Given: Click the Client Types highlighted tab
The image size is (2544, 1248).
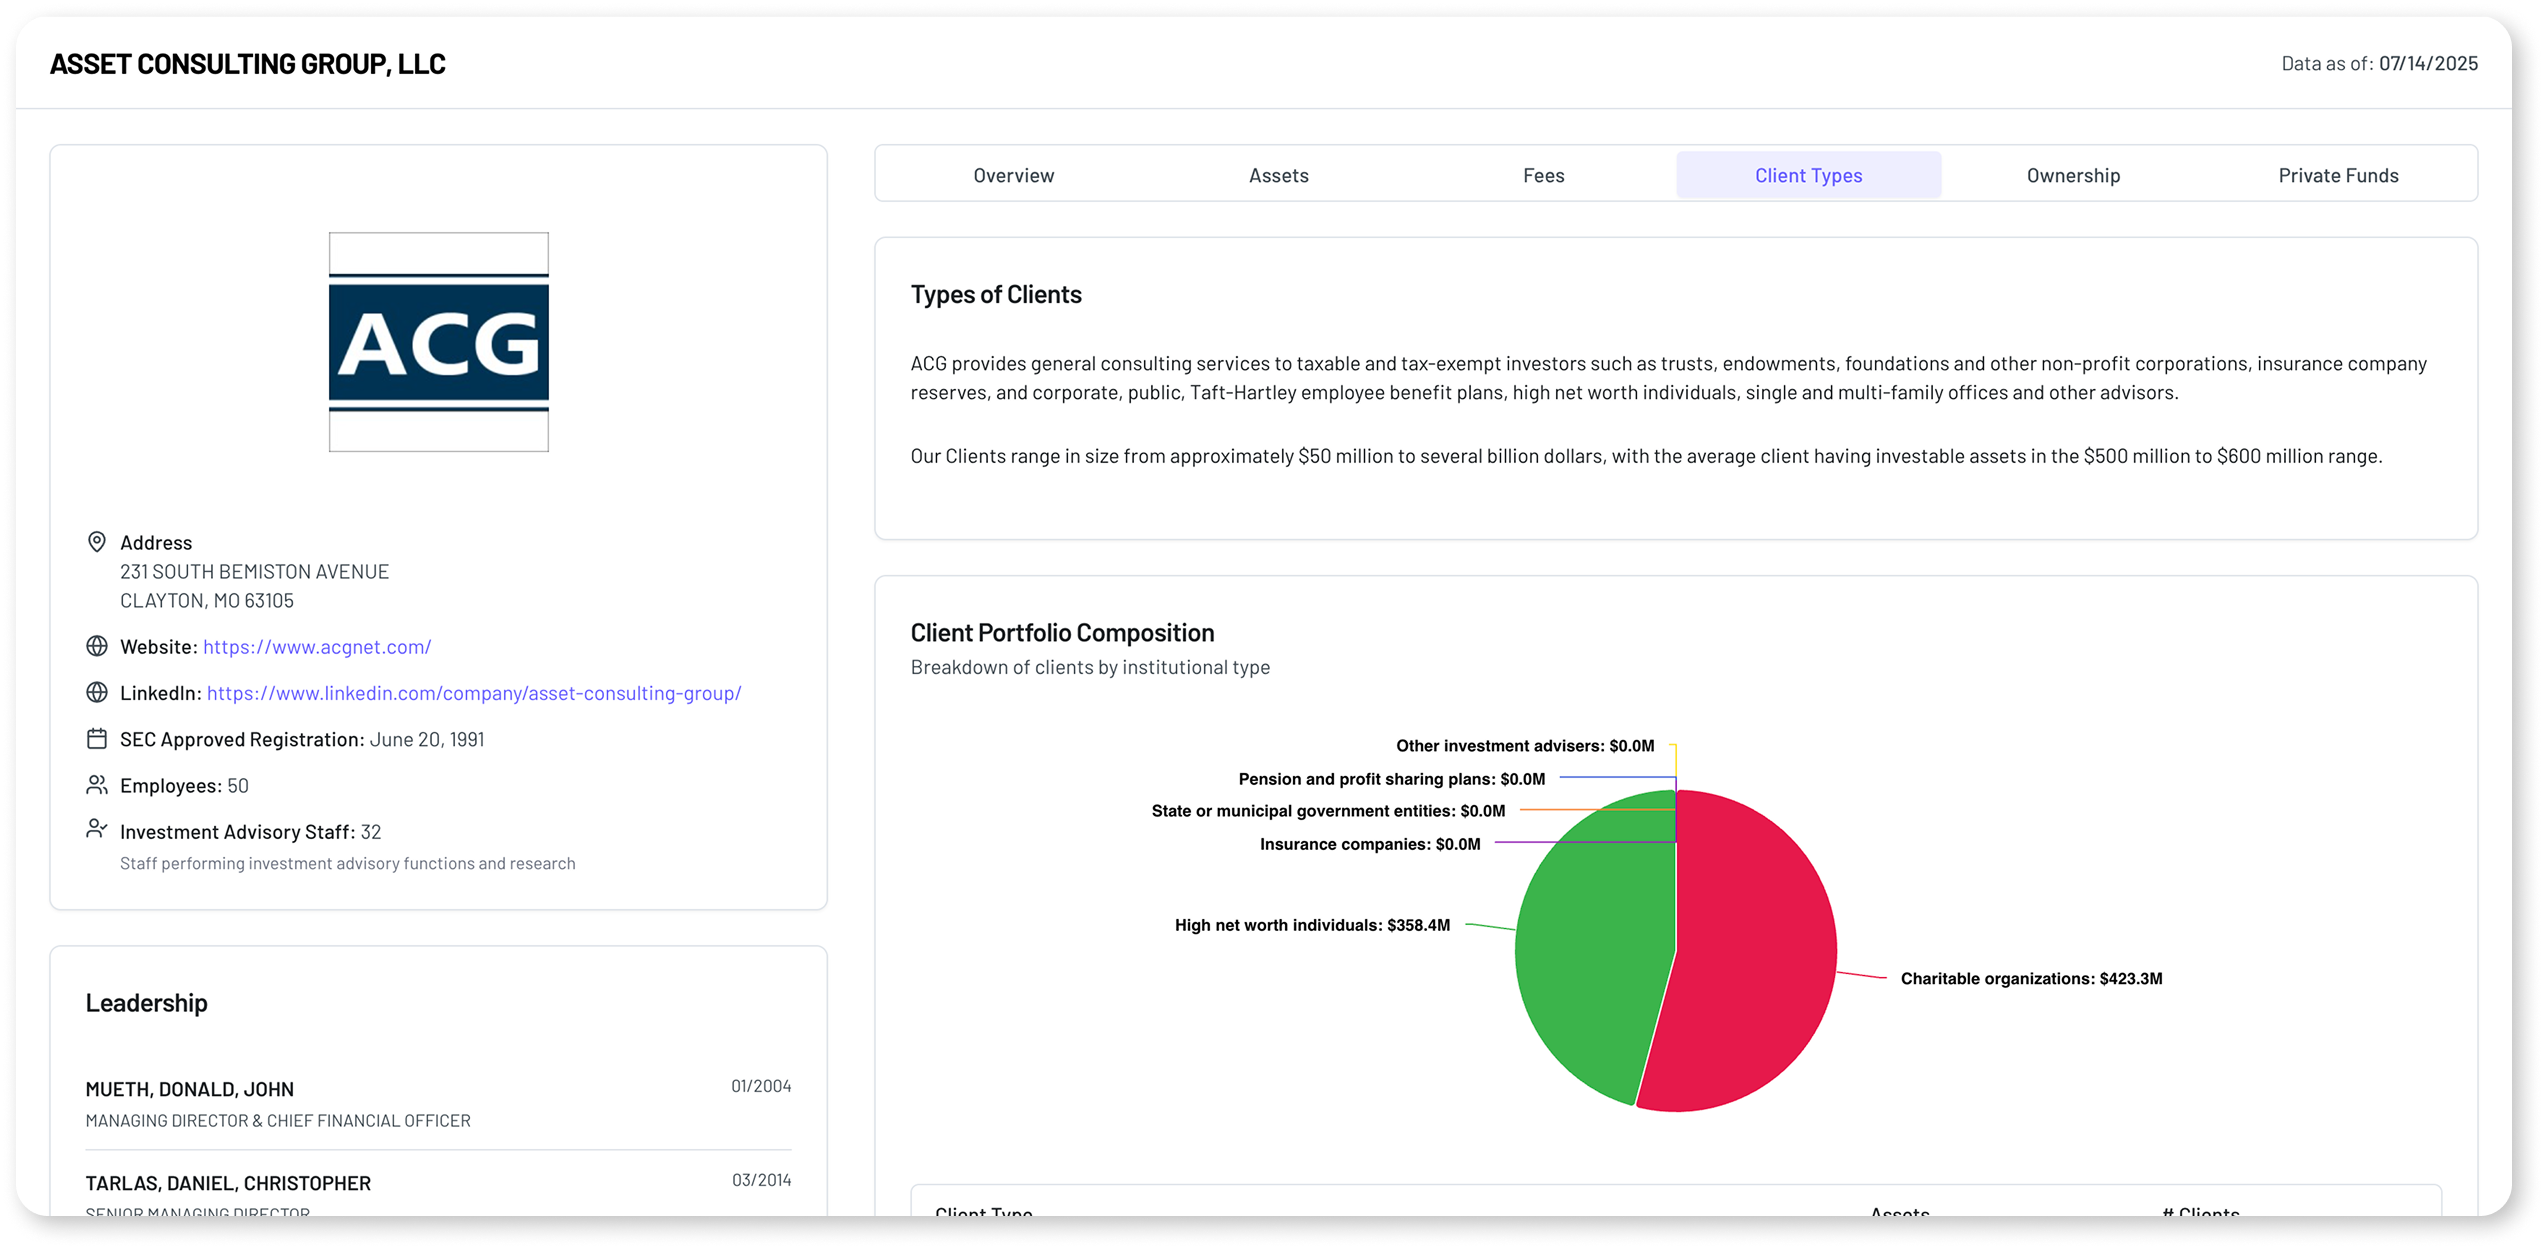Looking at the screenshot, I should (x=1808, y=174).
